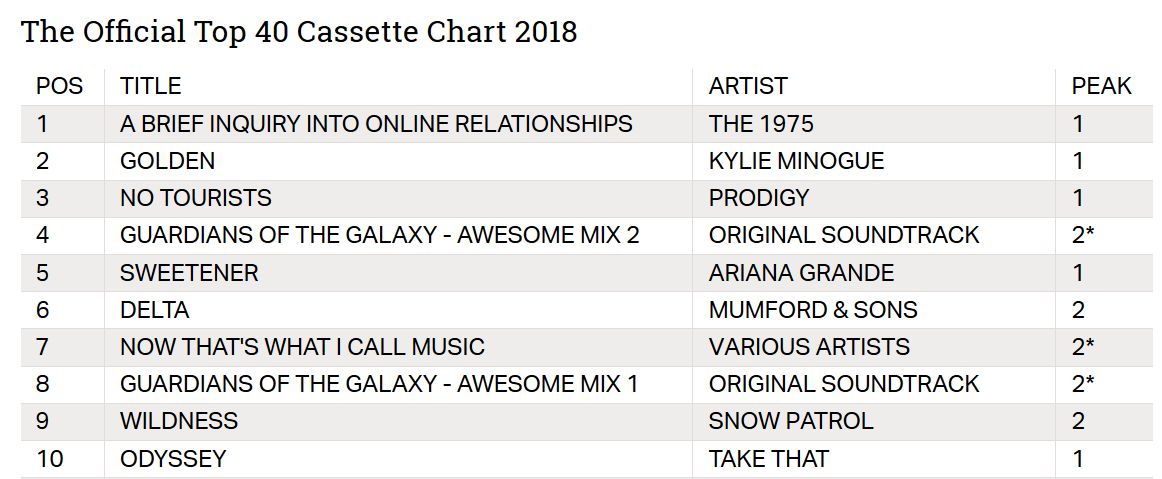The width and height of the screenshot is (1162, 479).
Task: Select the Wildness title
Action: point(179,421)
